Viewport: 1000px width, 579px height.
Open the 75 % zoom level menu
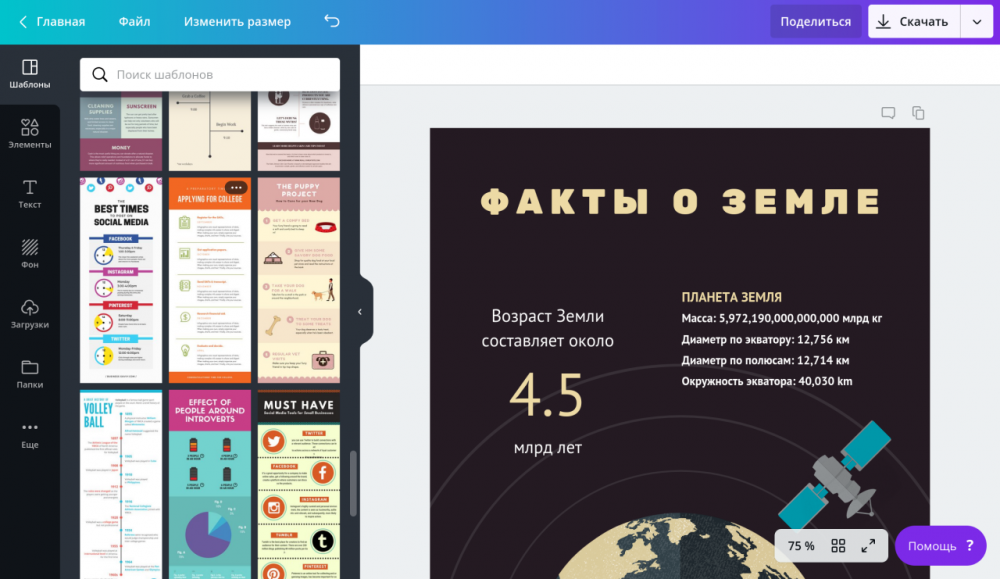click(x=801, y=546)
